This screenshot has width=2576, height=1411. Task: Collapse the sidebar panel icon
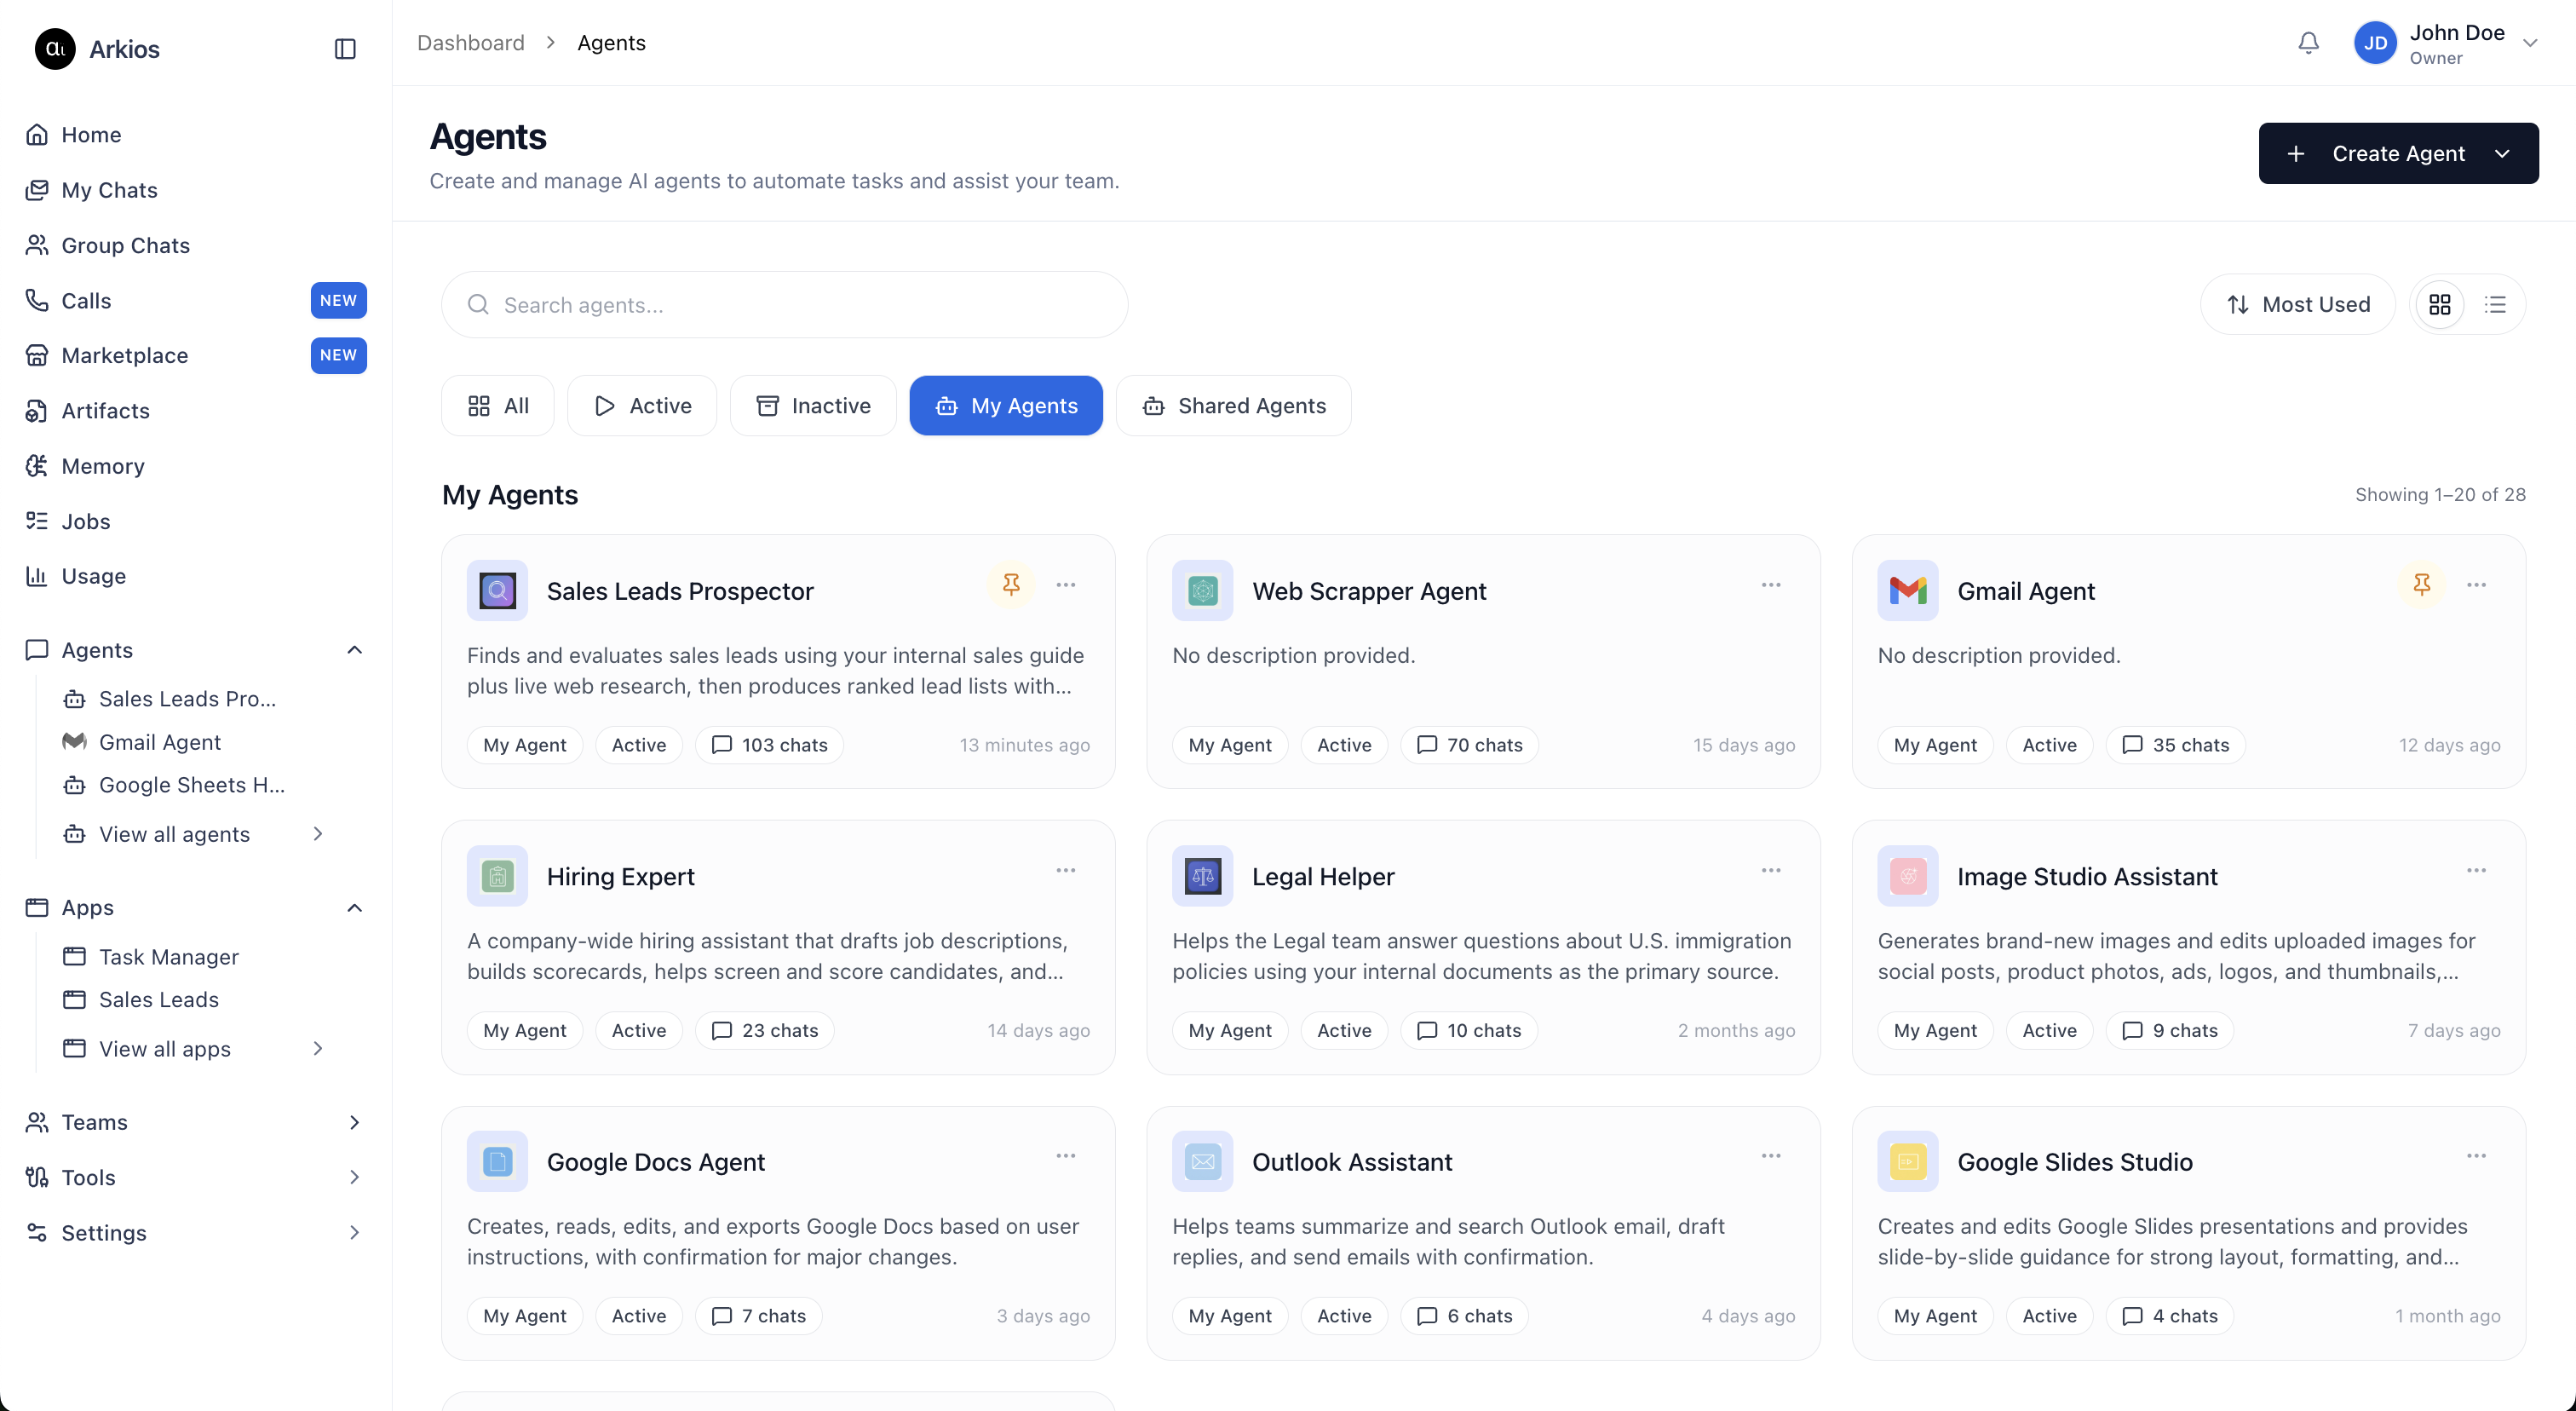point(345,49)
